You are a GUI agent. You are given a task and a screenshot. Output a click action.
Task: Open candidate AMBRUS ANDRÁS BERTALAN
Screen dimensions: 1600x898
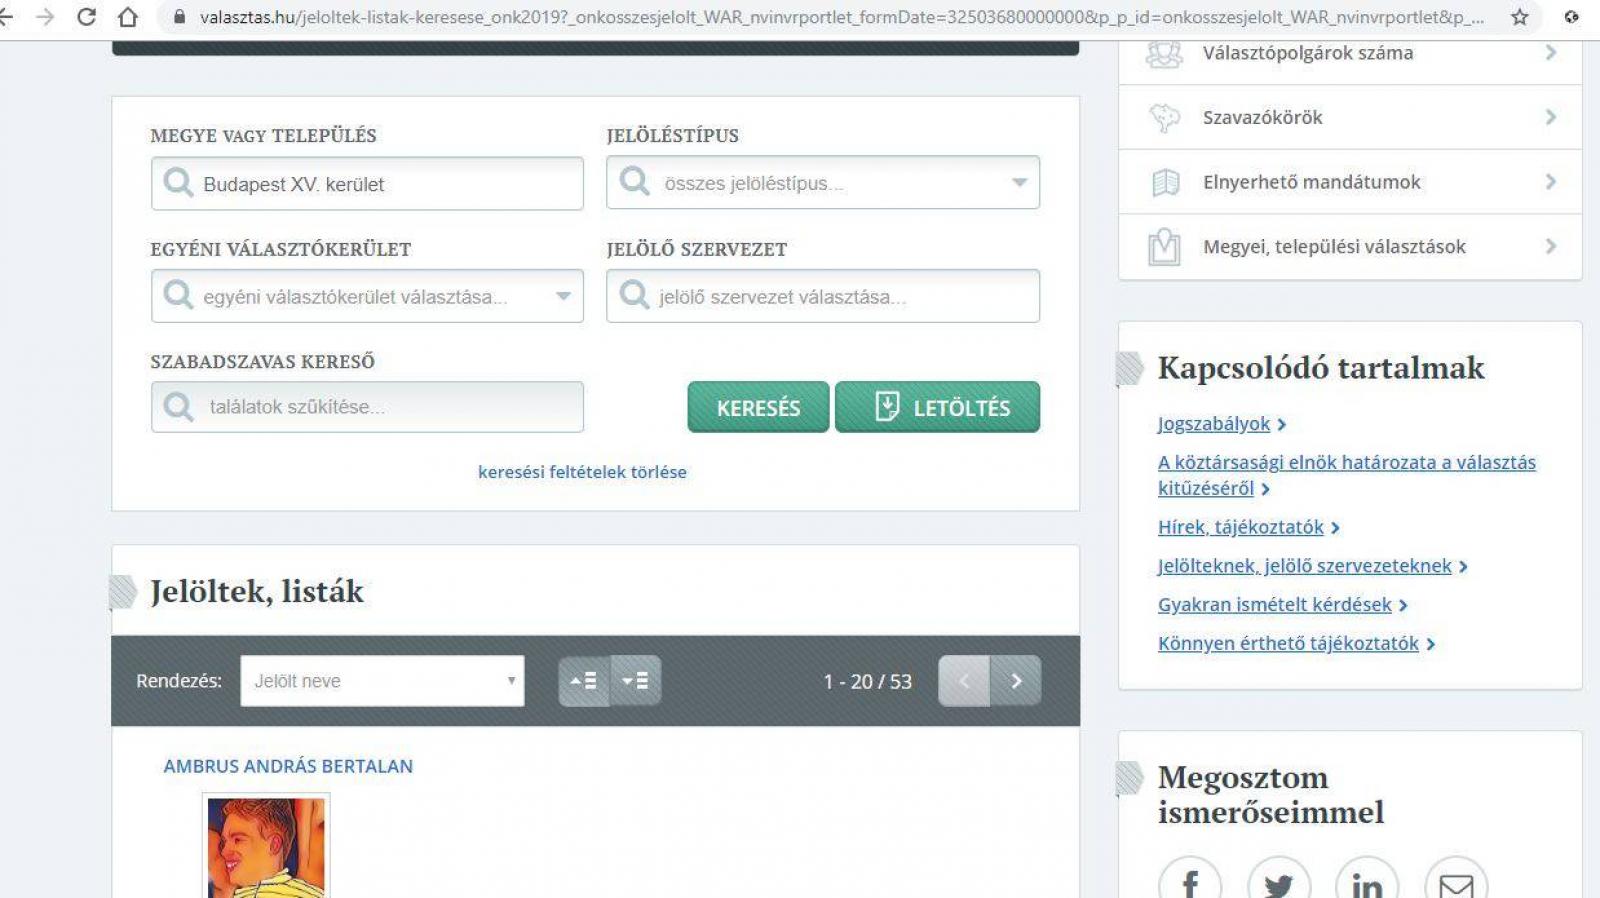[x=288, y=766]
